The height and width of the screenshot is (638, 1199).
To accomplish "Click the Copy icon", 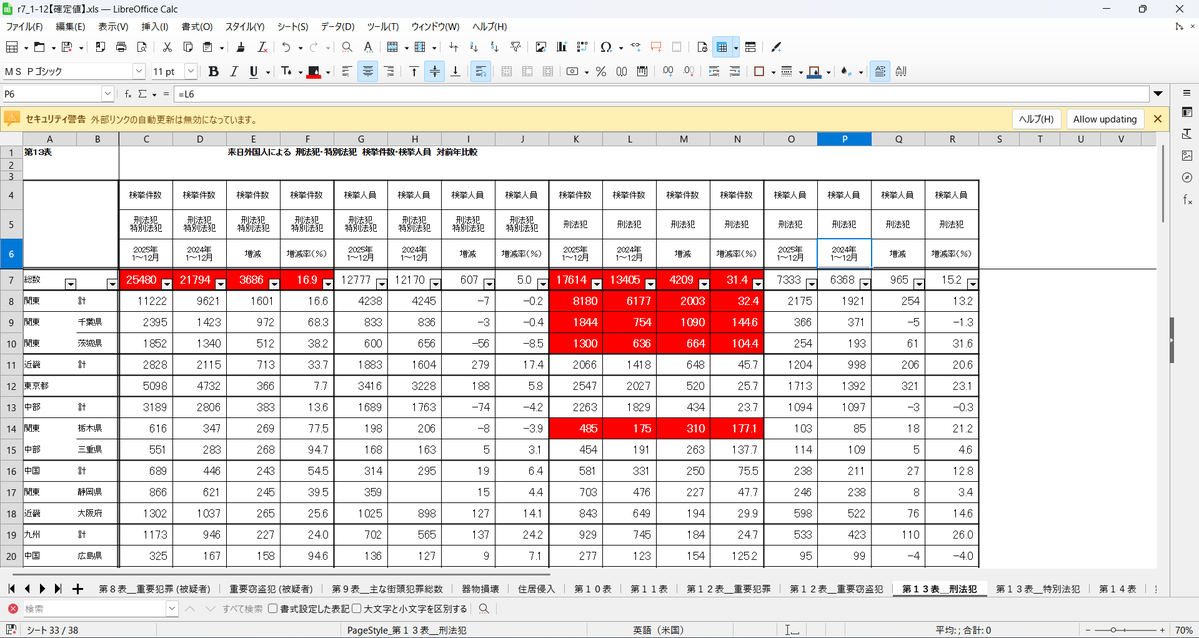I will 187,47.
